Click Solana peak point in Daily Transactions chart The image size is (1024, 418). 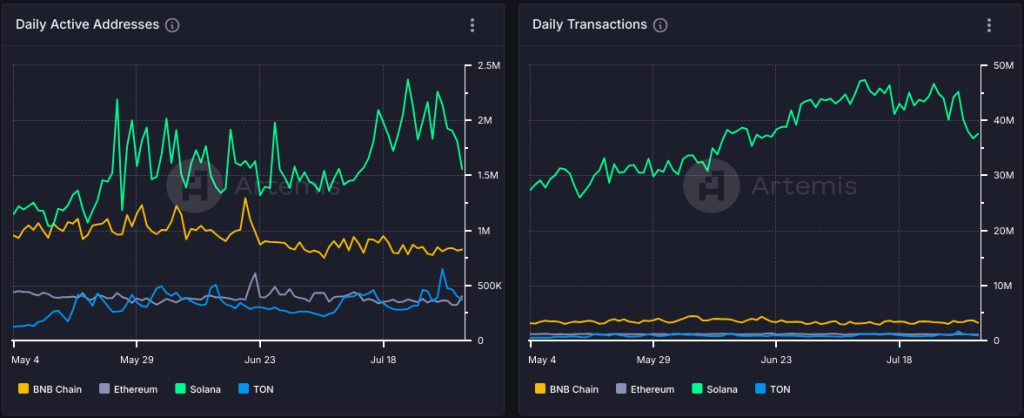point(865,80)
